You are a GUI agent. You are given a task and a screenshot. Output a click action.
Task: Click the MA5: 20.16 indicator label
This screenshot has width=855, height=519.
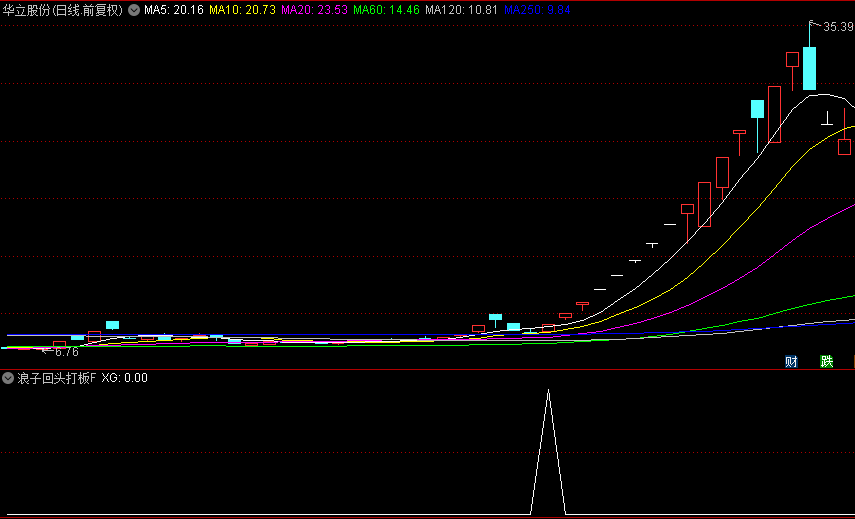coord(174,10)
